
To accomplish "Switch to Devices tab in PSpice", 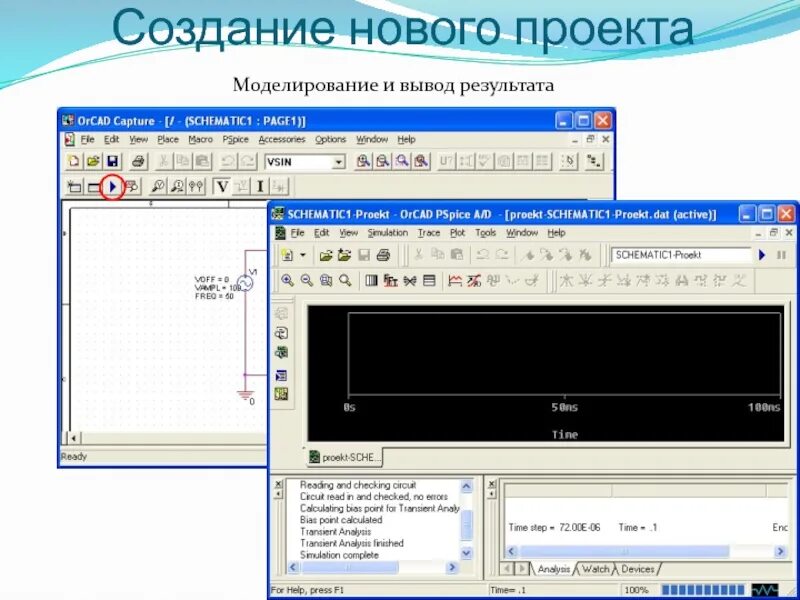I will coord(637,569).
